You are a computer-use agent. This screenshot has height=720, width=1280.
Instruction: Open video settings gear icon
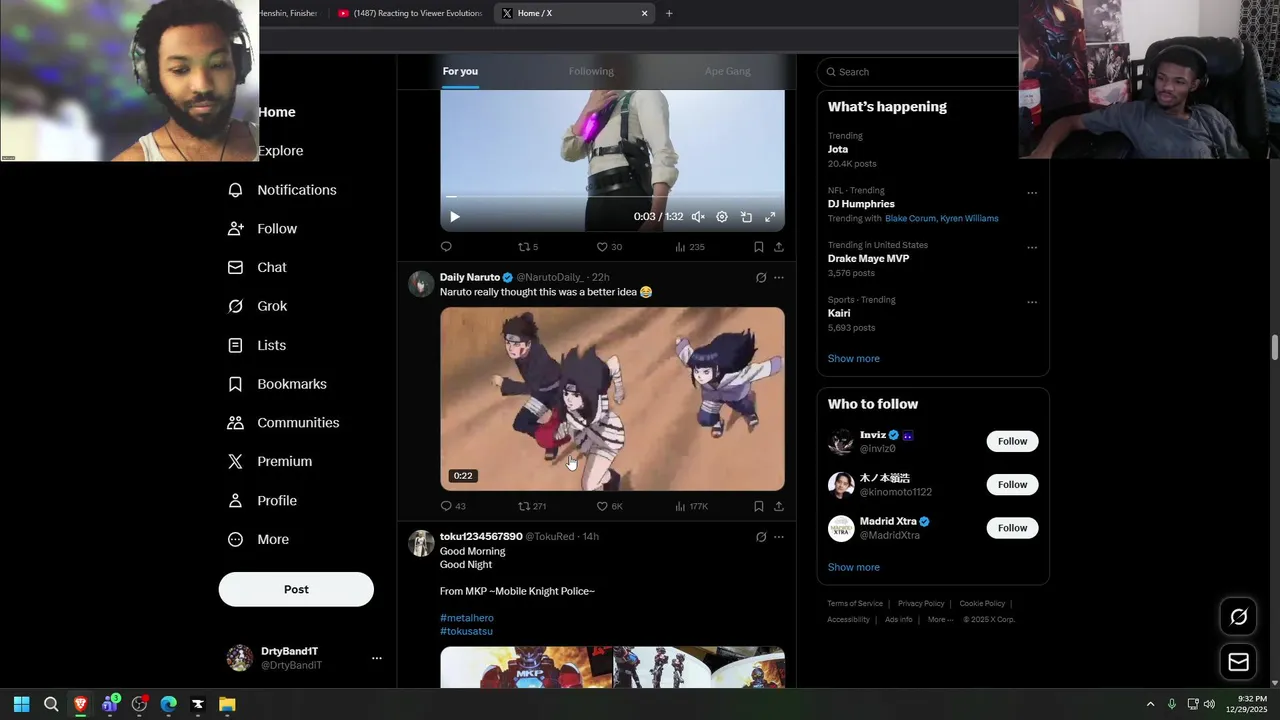[x=722, y=217]
